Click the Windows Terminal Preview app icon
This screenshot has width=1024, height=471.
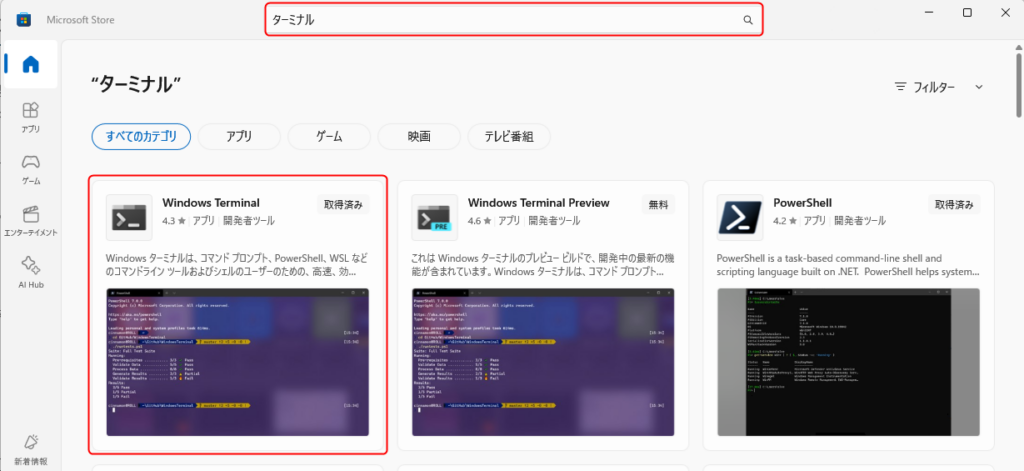point(435,217)
